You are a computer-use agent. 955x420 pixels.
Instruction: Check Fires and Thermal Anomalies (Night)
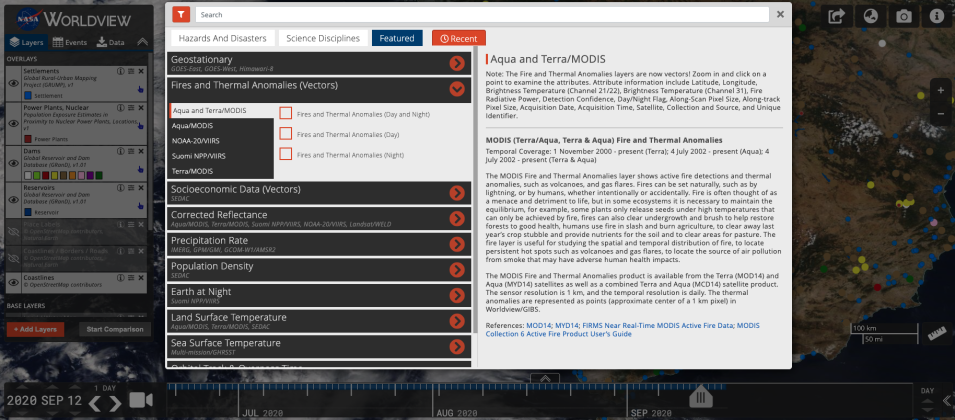pyautogui.click(x=286, y=155)
